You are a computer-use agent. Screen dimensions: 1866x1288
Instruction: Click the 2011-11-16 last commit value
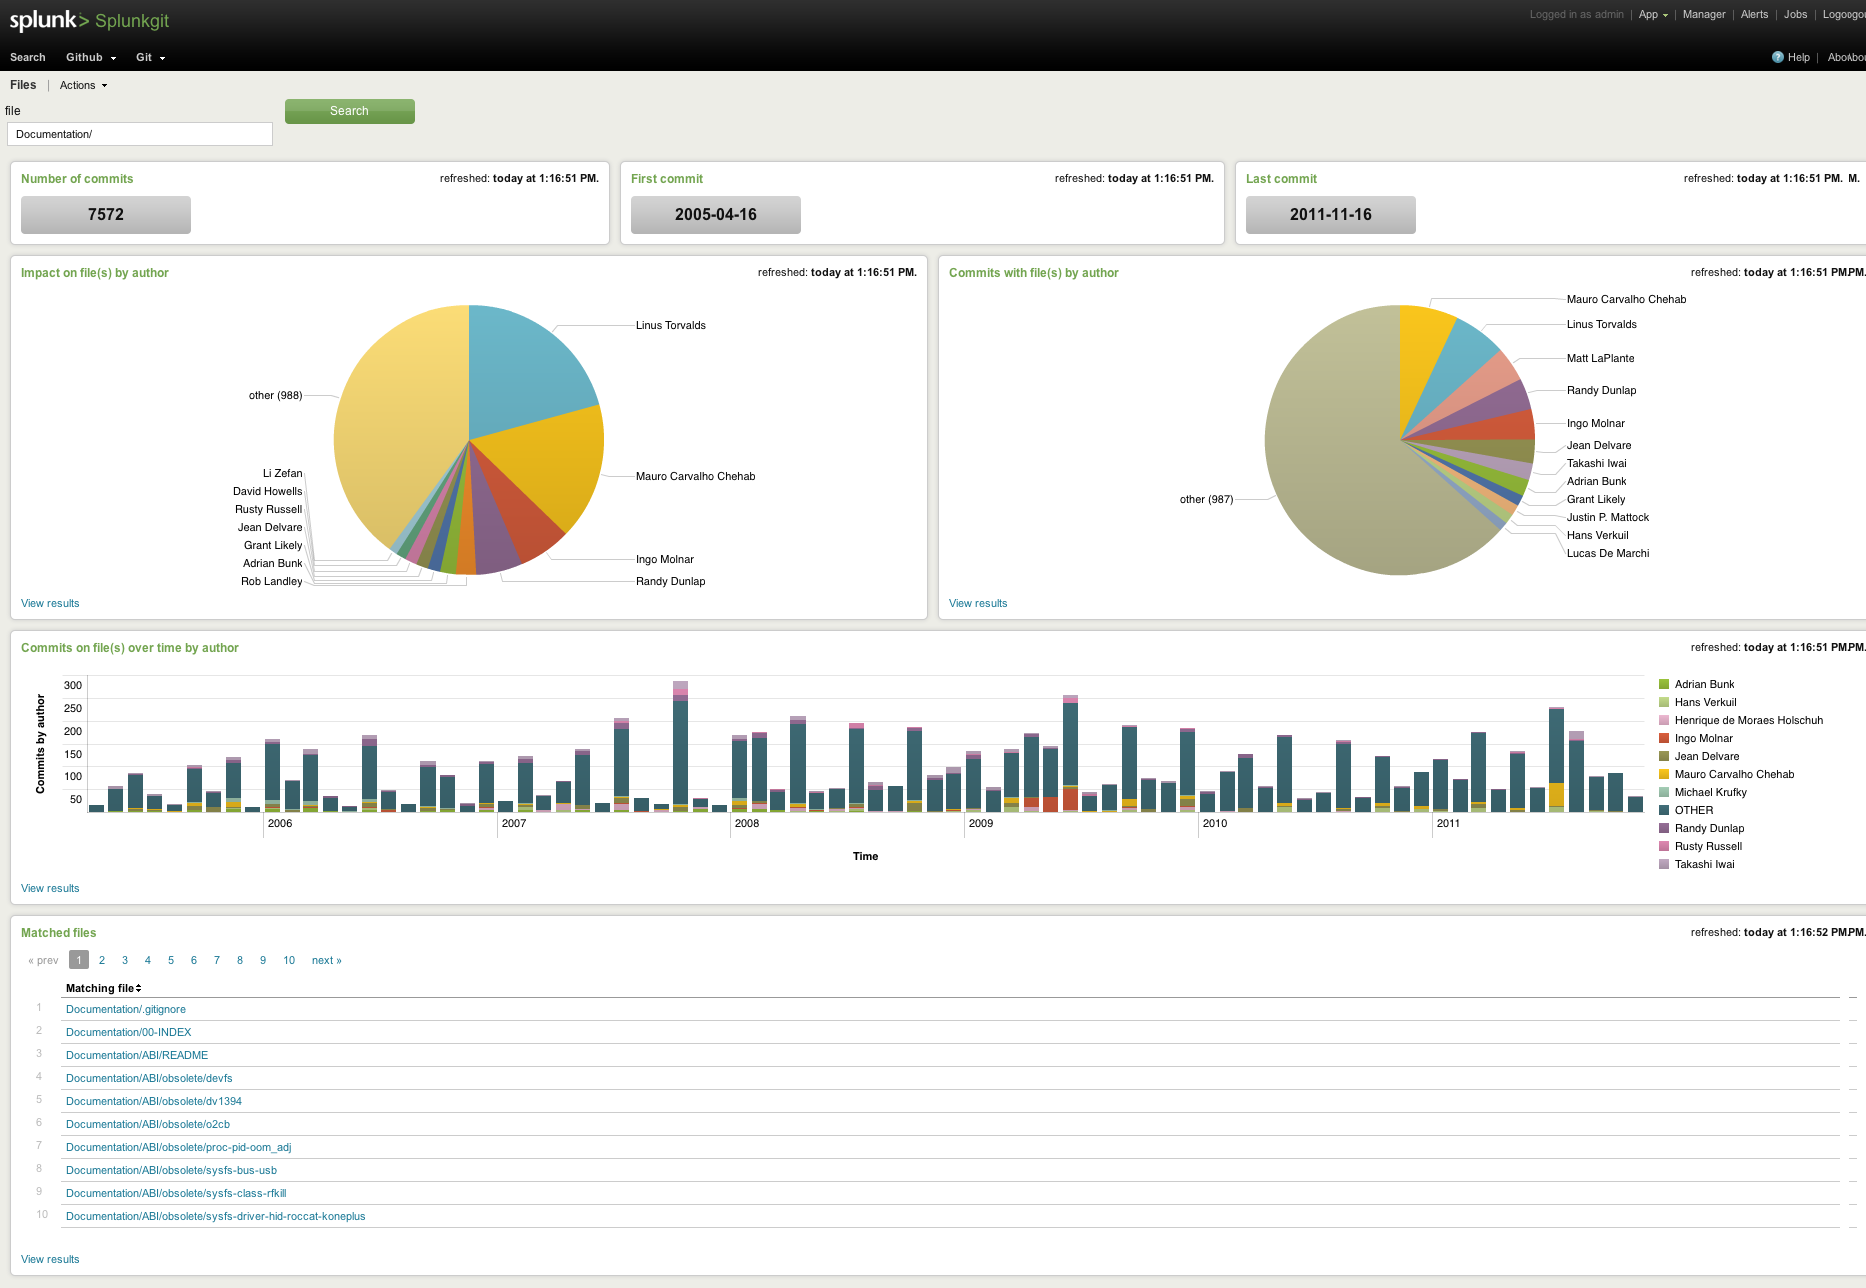click(1331, 214)
